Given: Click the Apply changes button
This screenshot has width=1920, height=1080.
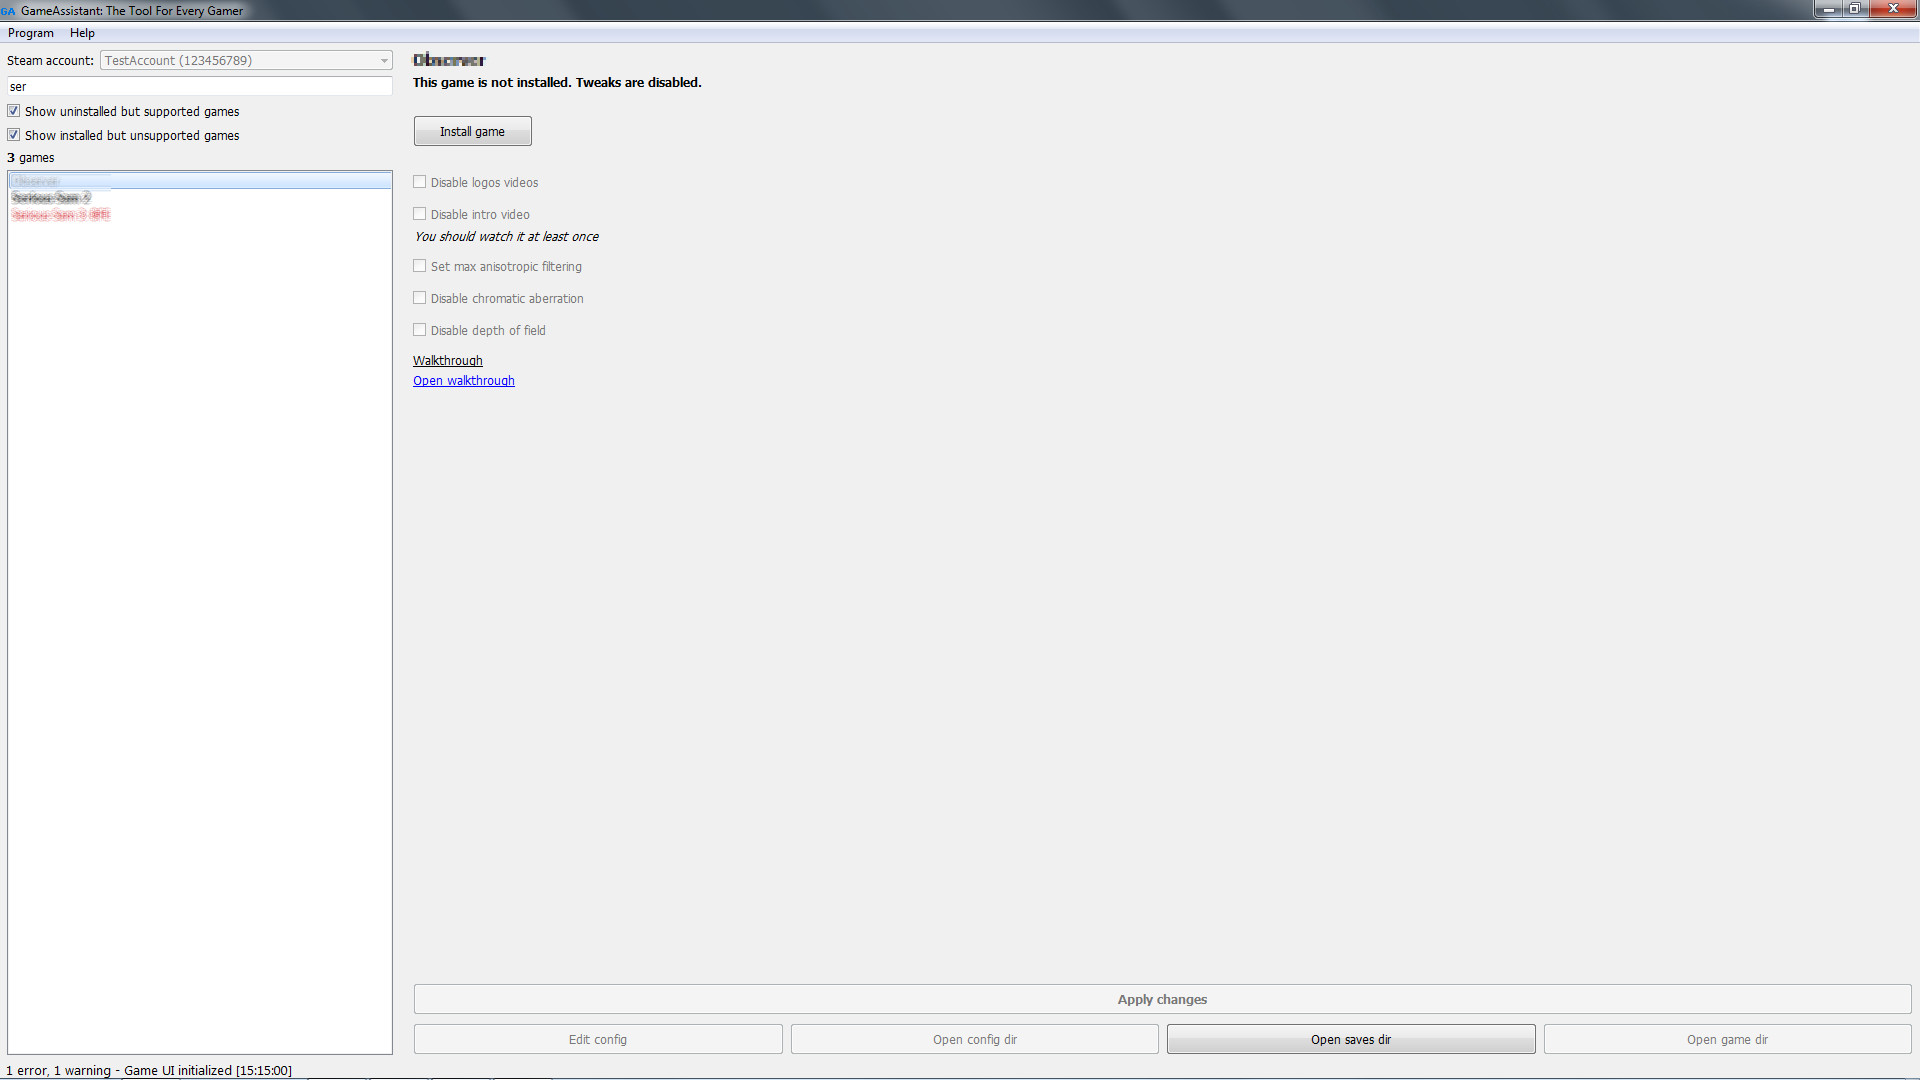Looking at the screenshot, I should tap(1162, 999).
